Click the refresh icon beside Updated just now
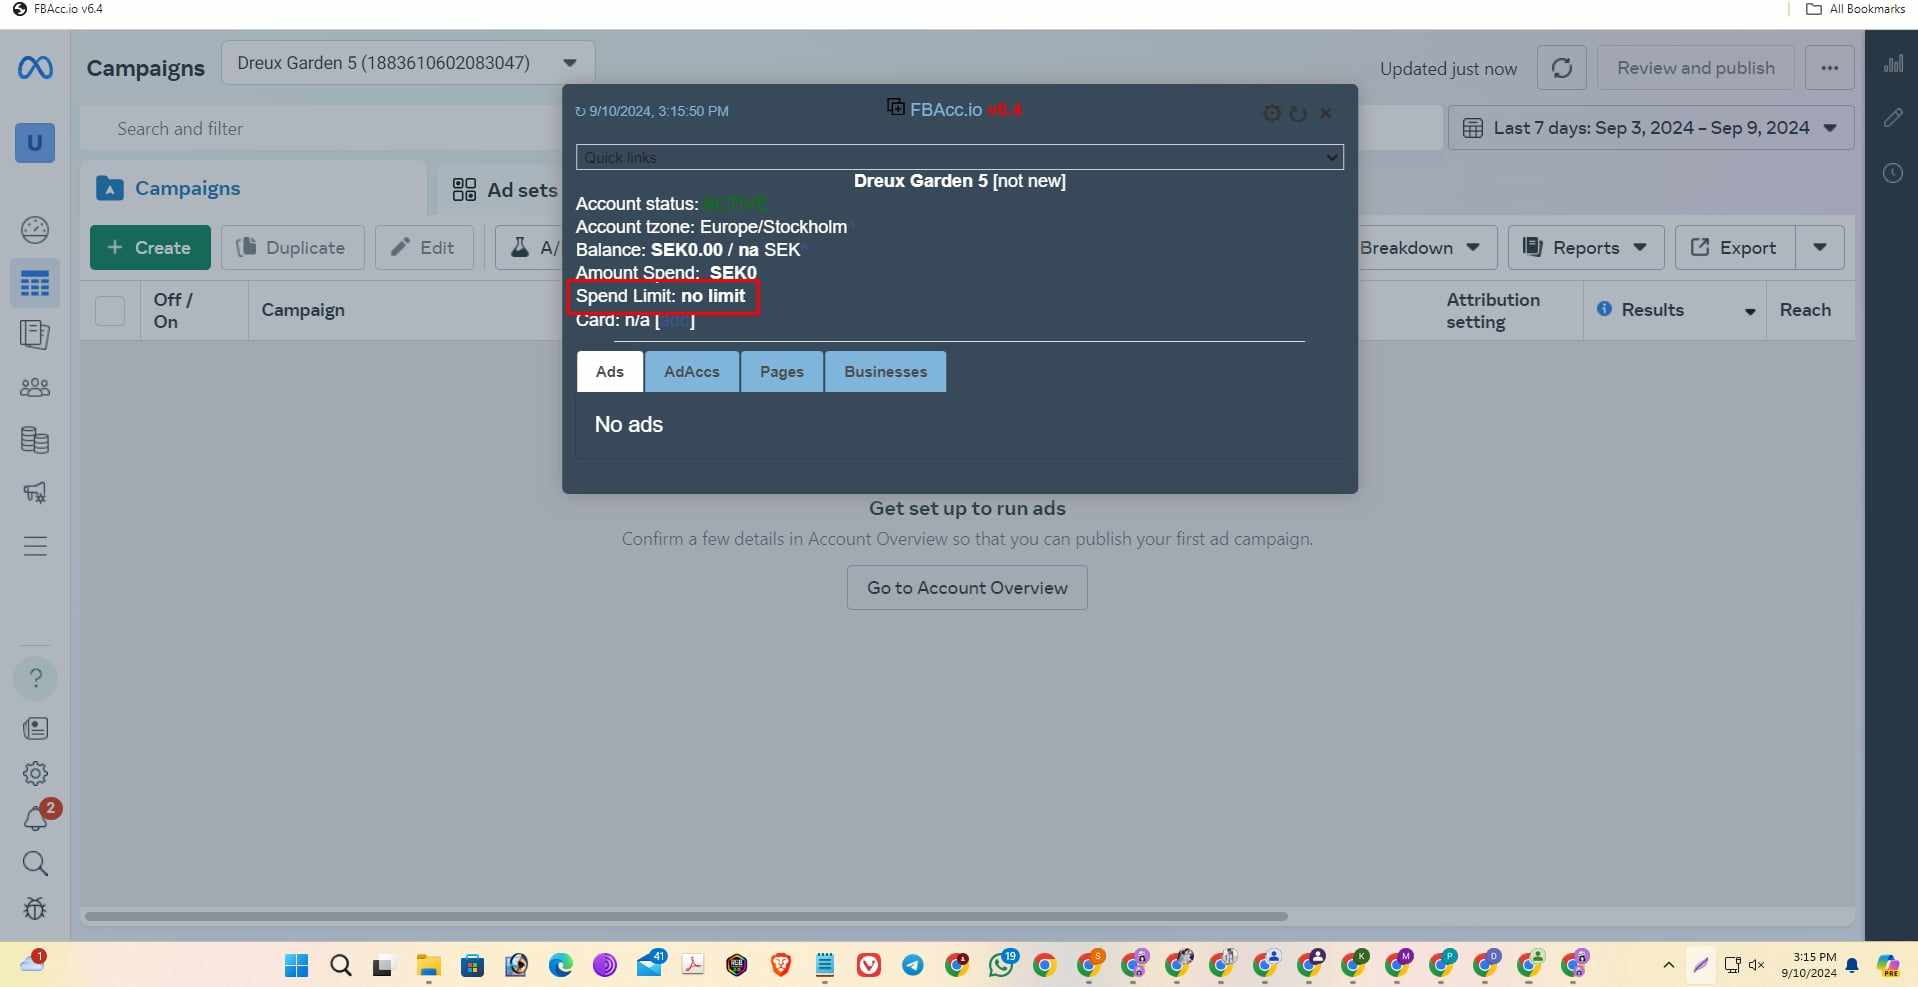 1562,68
